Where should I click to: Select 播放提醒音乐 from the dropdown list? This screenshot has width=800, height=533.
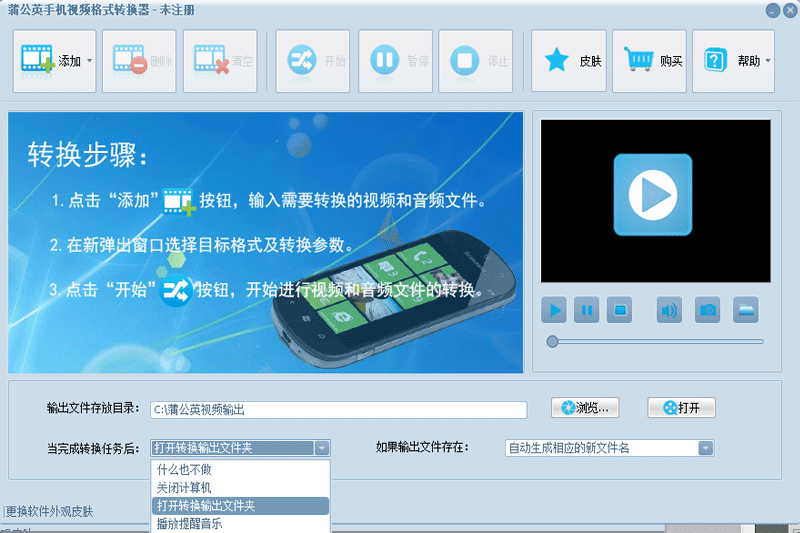click(x=240, y=524)
